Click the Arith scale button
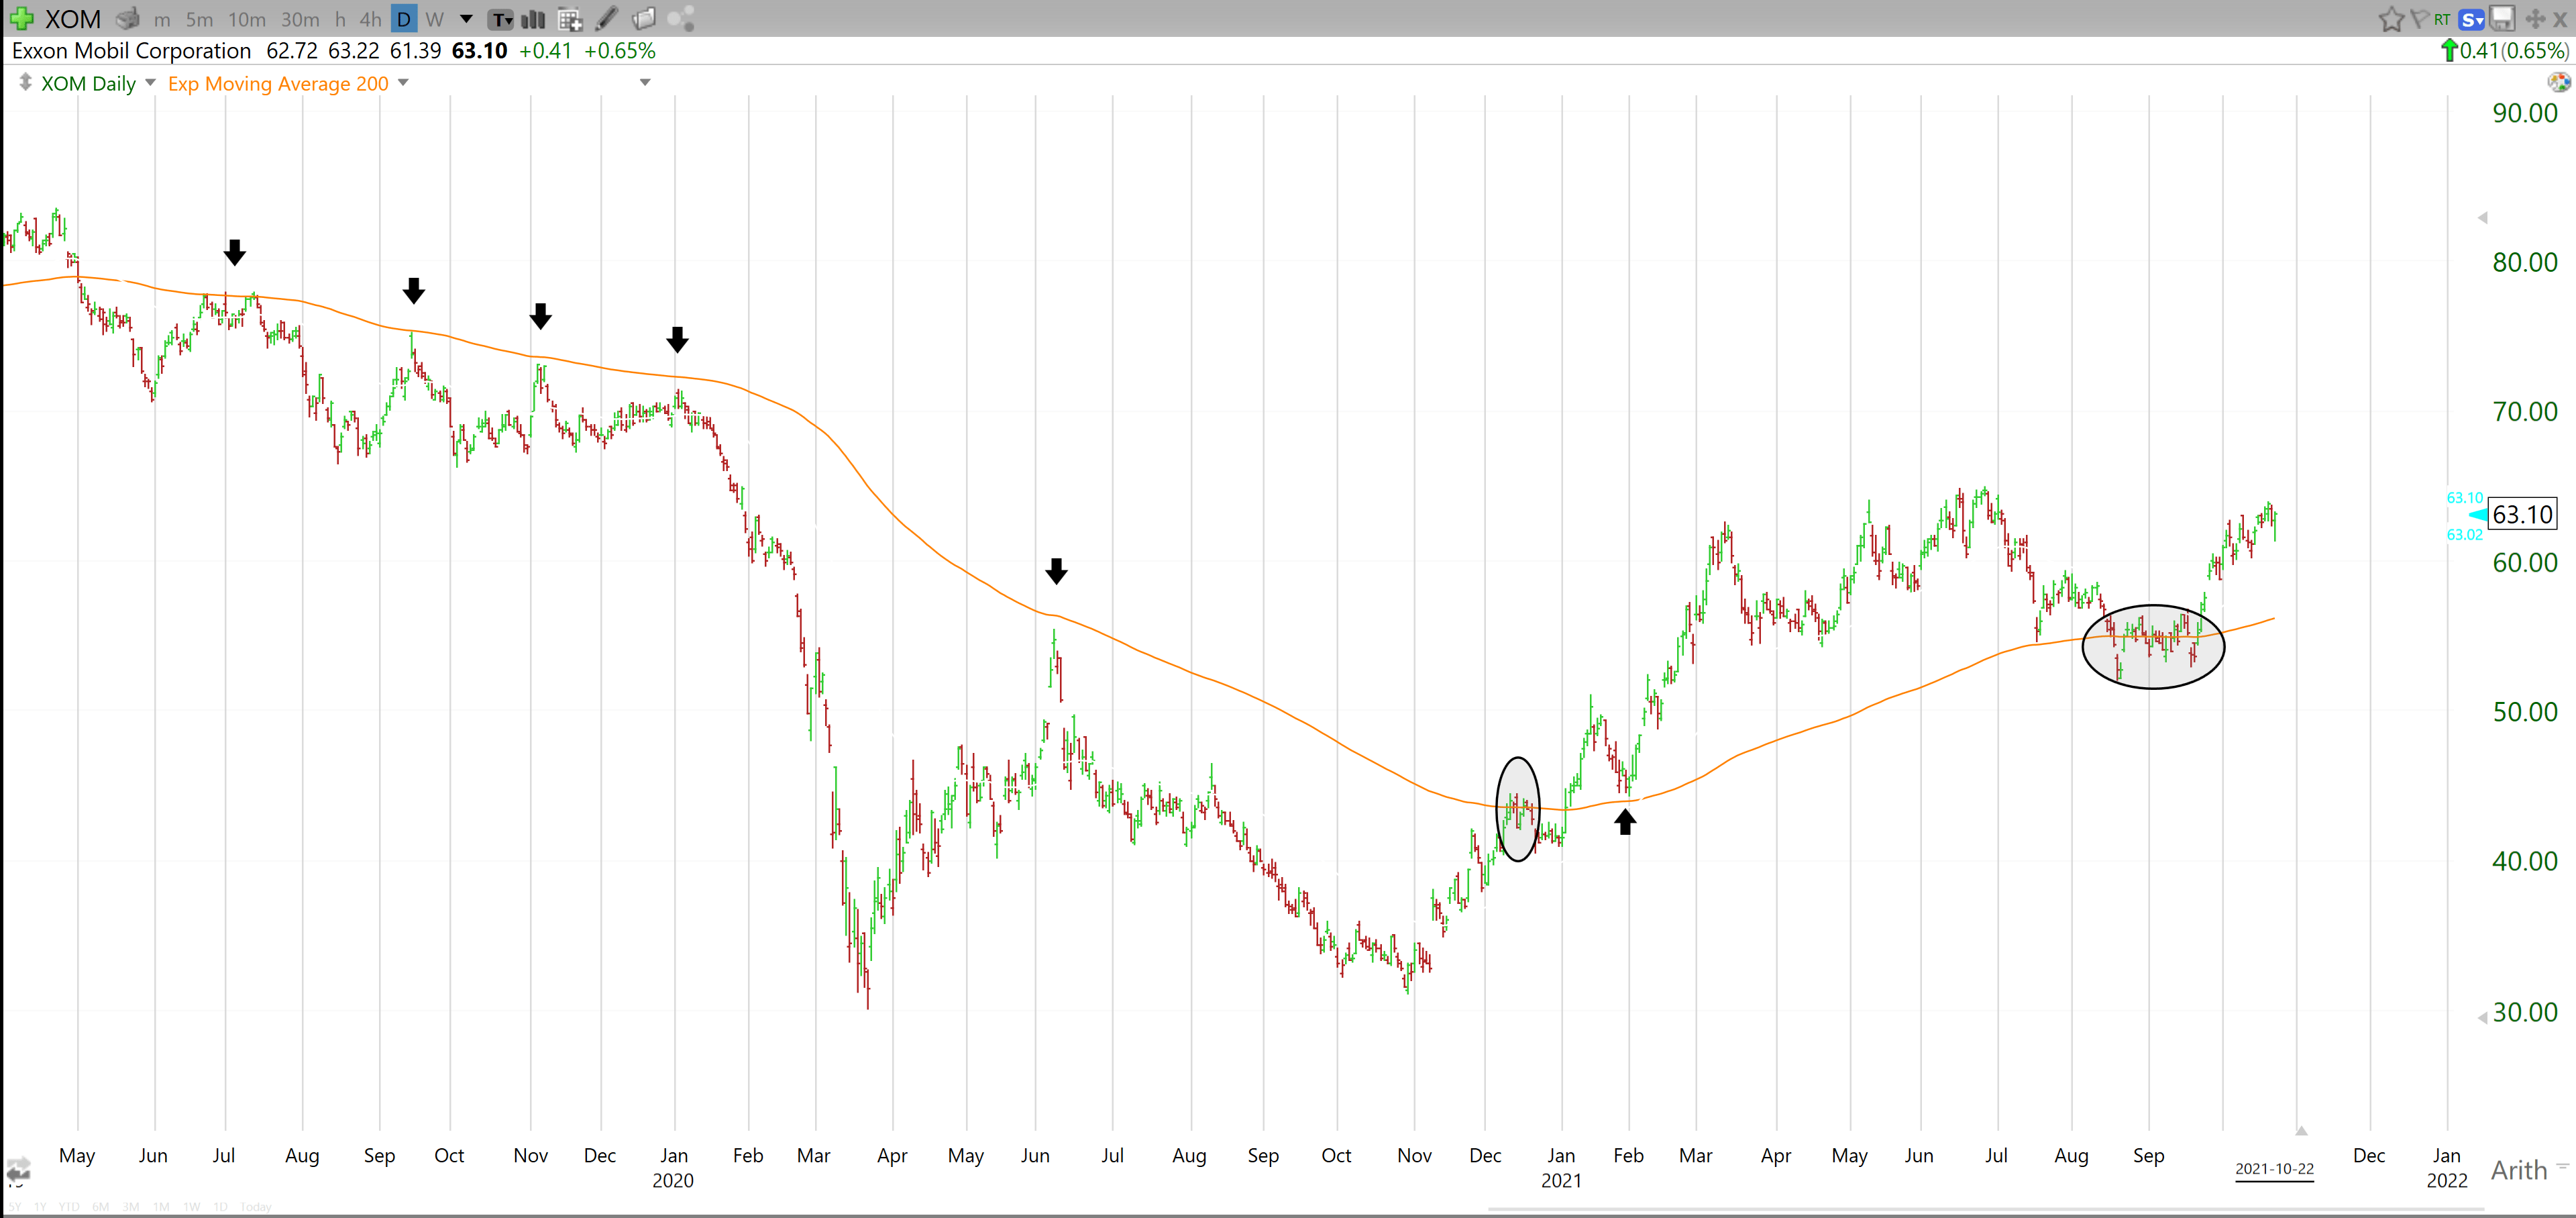 2518,1169
